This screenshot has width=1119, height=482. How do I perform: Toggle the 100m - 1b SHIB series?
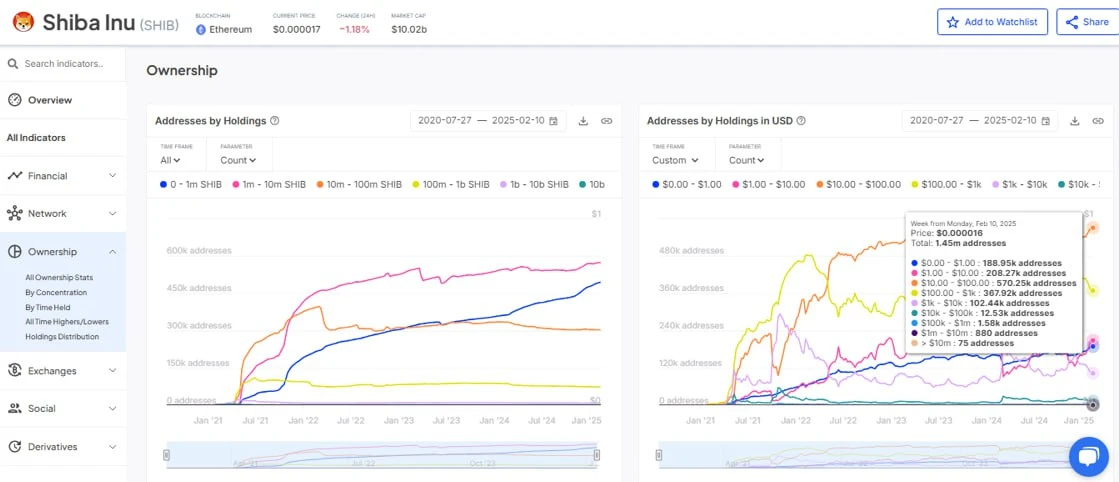click(x=451, y=184)
